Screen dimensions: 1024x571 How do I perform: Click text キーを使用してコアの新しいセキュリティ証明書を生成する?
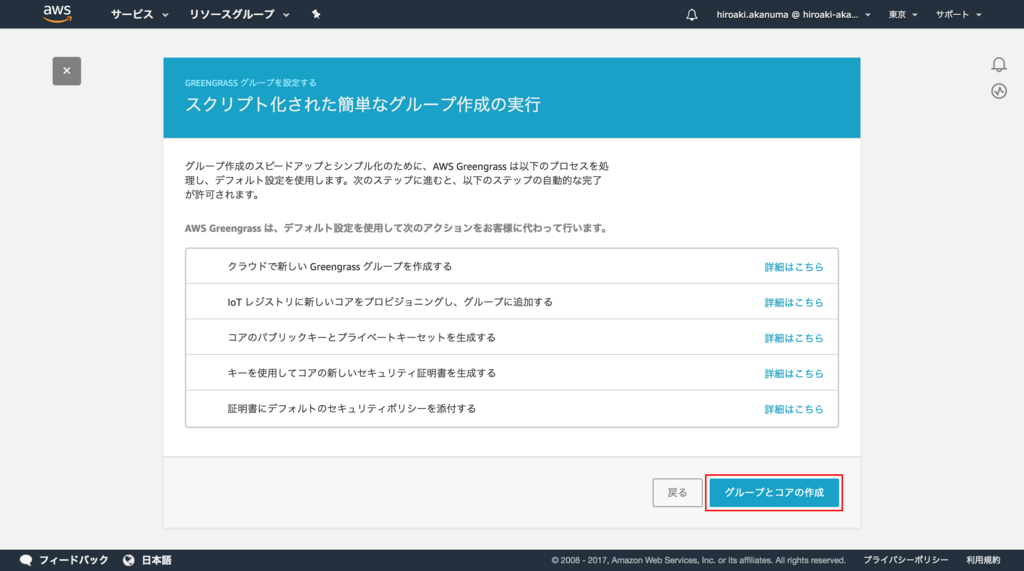click(x=361, y=373)
